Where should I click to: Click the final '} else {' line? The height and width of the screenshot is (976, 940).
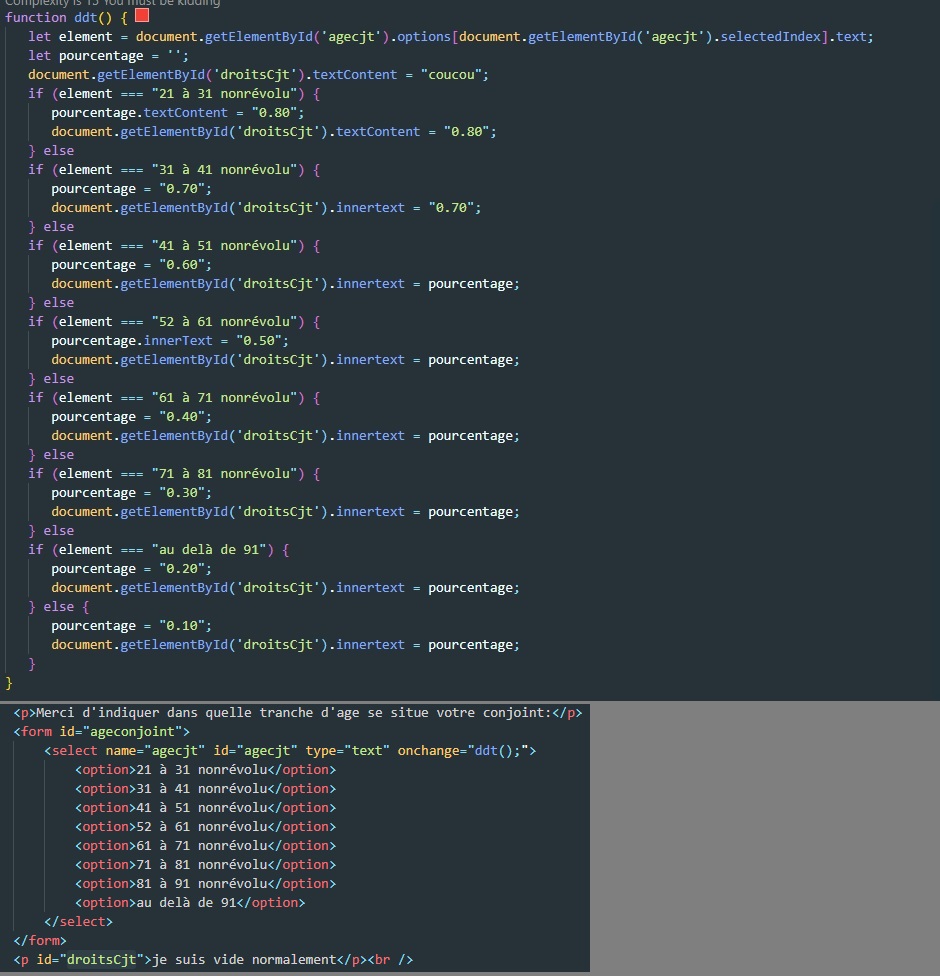pyautogui.click(x=59, y=606)
